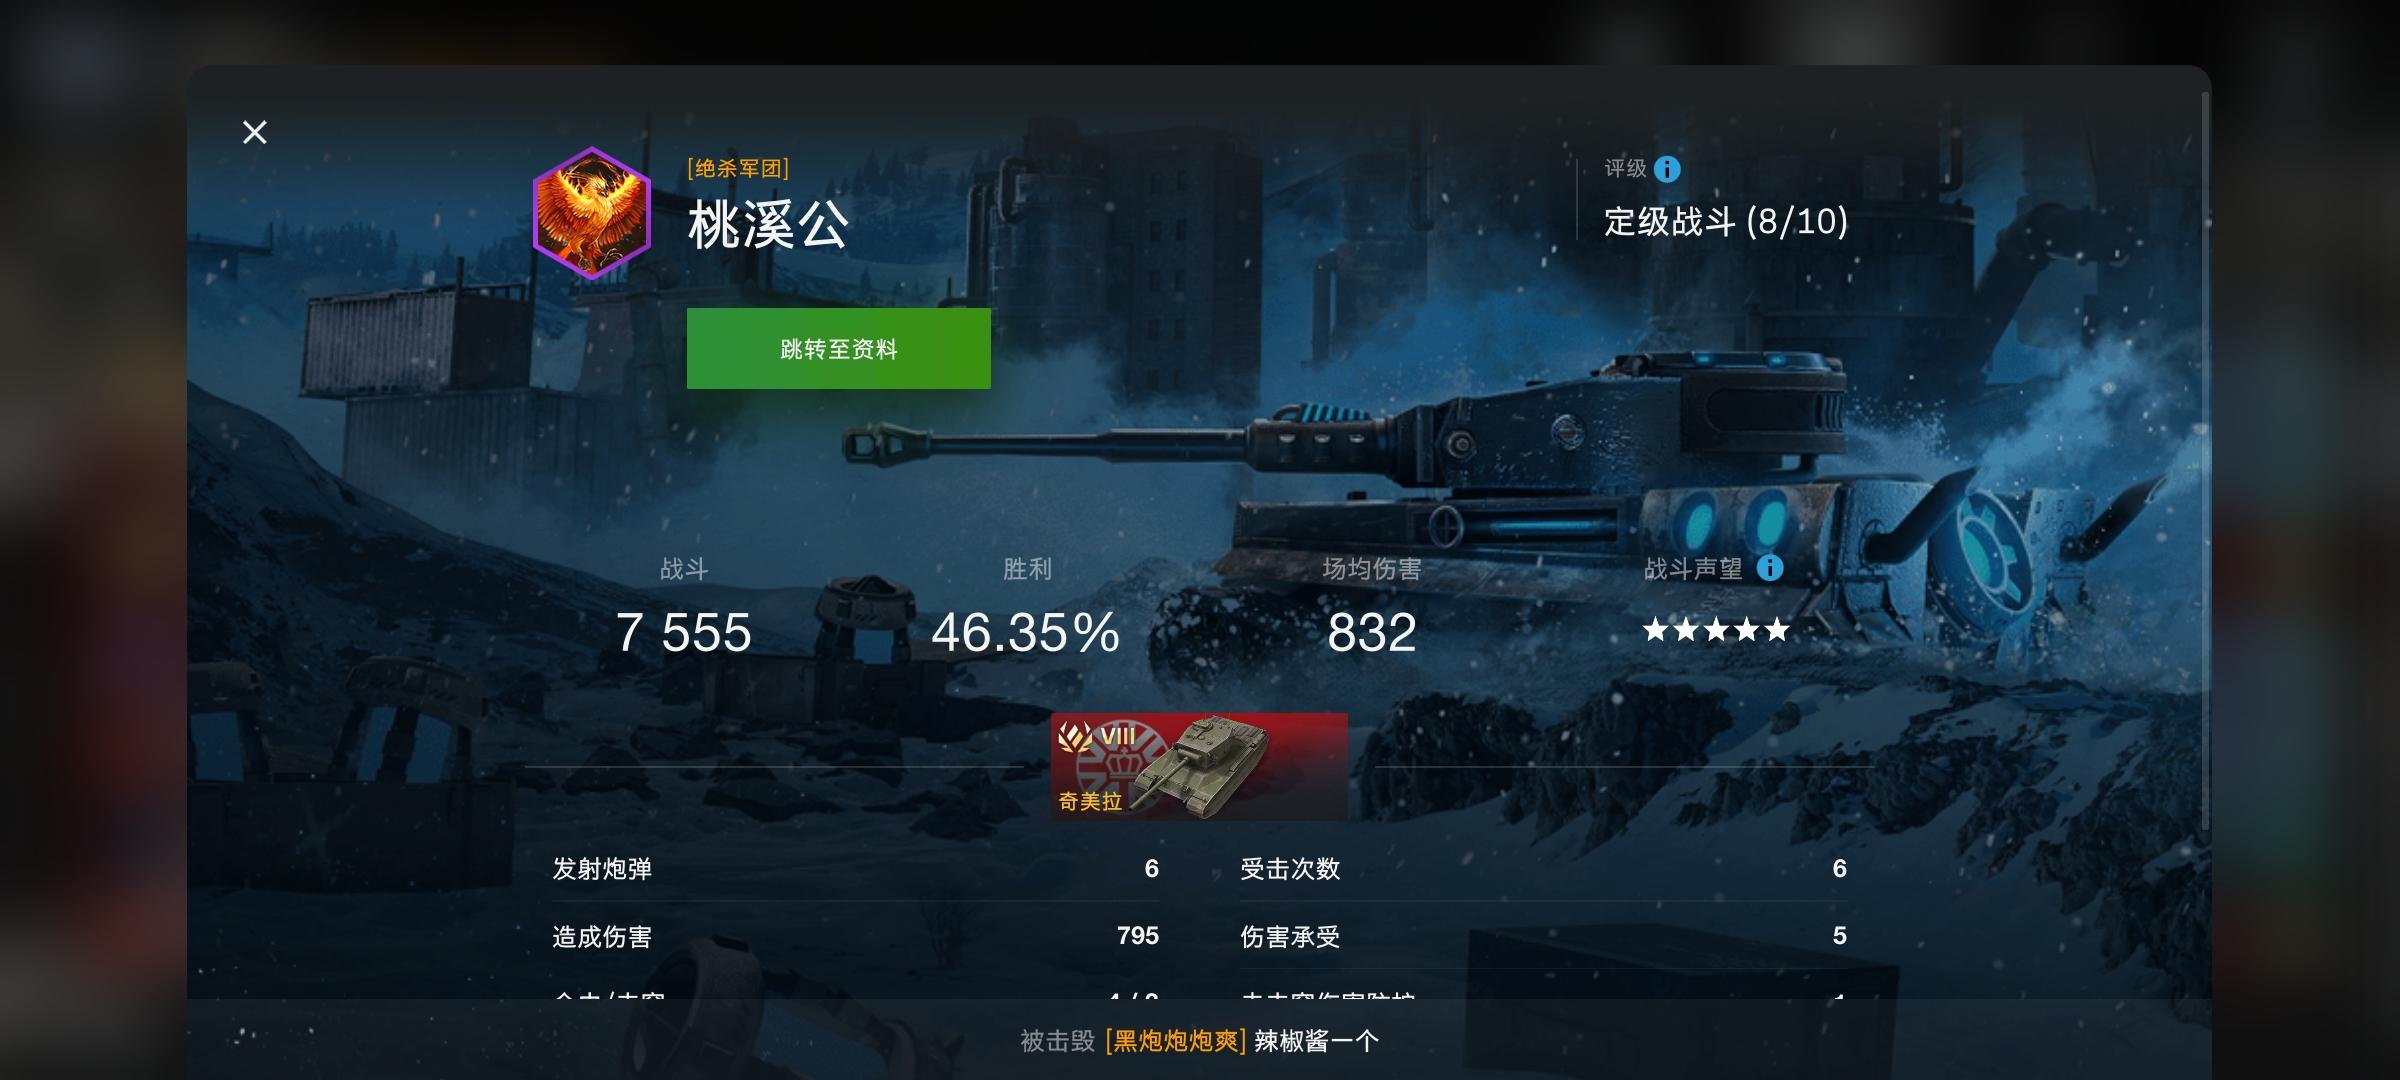The width and height of the screenshot is (2400, 1080).
Task: Open info icon next to 战斗声望
Action: click(x=1770, y=568)
